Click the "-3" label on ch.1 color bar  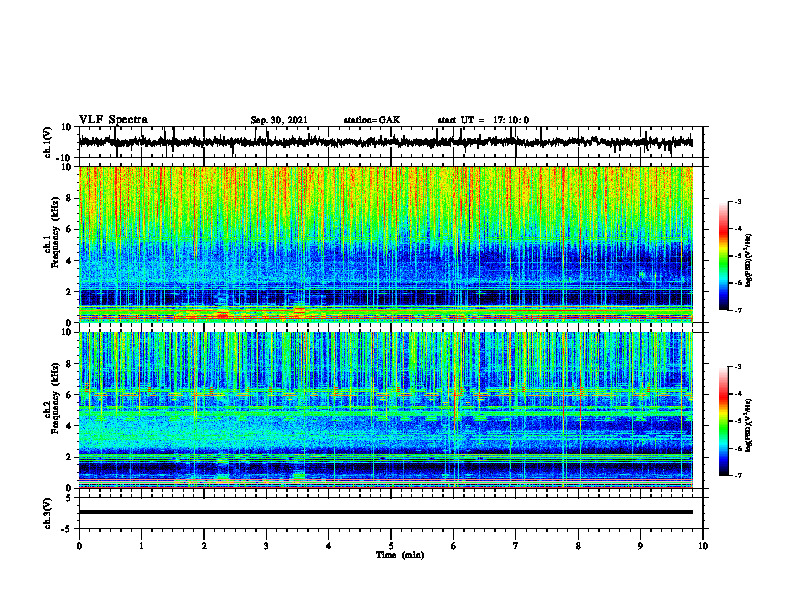[737, 201]
